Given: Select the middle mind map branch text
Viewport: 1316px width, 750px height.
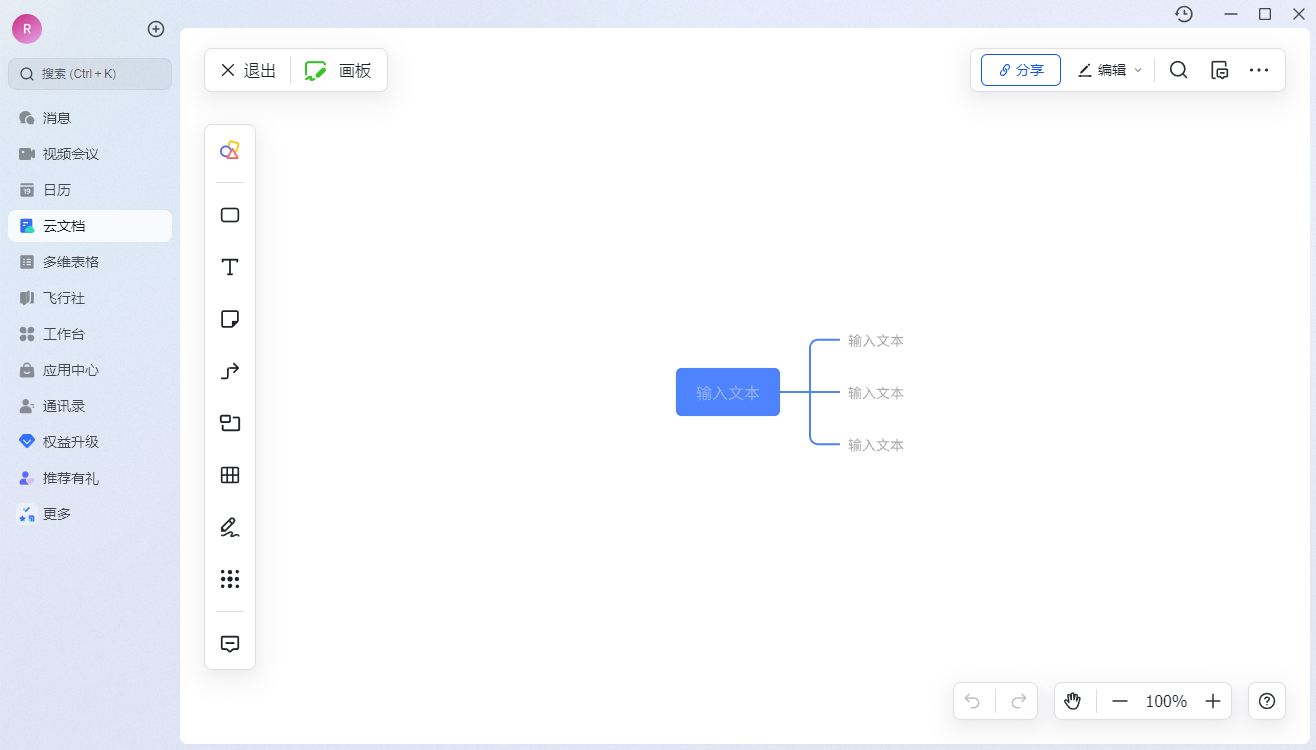Looking at the screenshot, I should coord(876,393).
